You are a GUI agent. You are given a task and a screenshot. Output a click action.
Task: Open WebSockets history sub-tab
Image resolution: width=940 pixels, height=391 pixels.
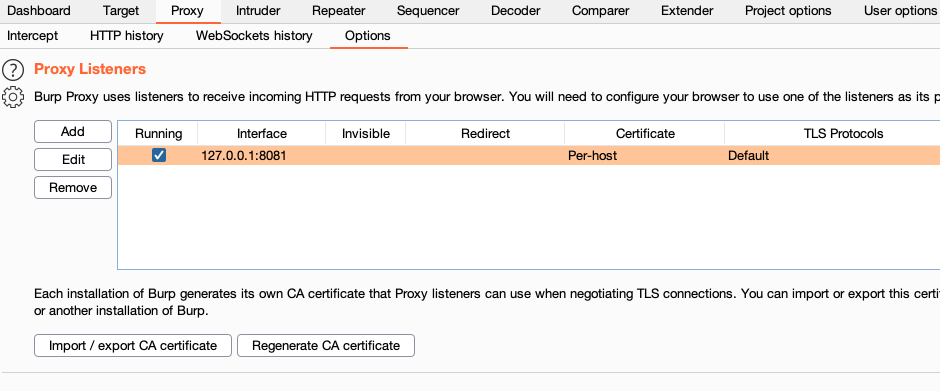coord(254,36)
